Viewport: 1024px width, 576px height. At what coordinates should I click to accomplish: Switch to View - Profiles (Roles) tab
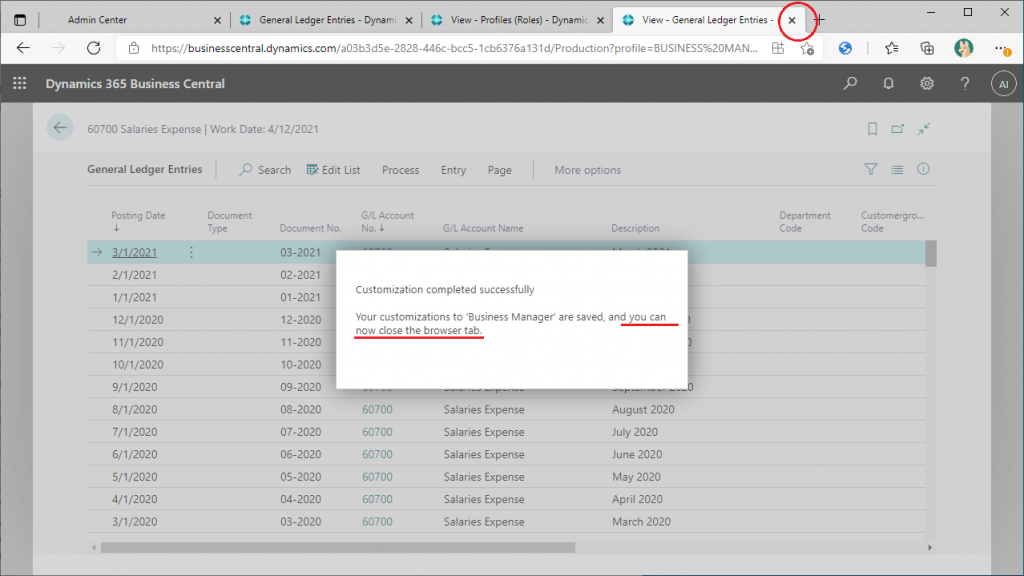519,20
